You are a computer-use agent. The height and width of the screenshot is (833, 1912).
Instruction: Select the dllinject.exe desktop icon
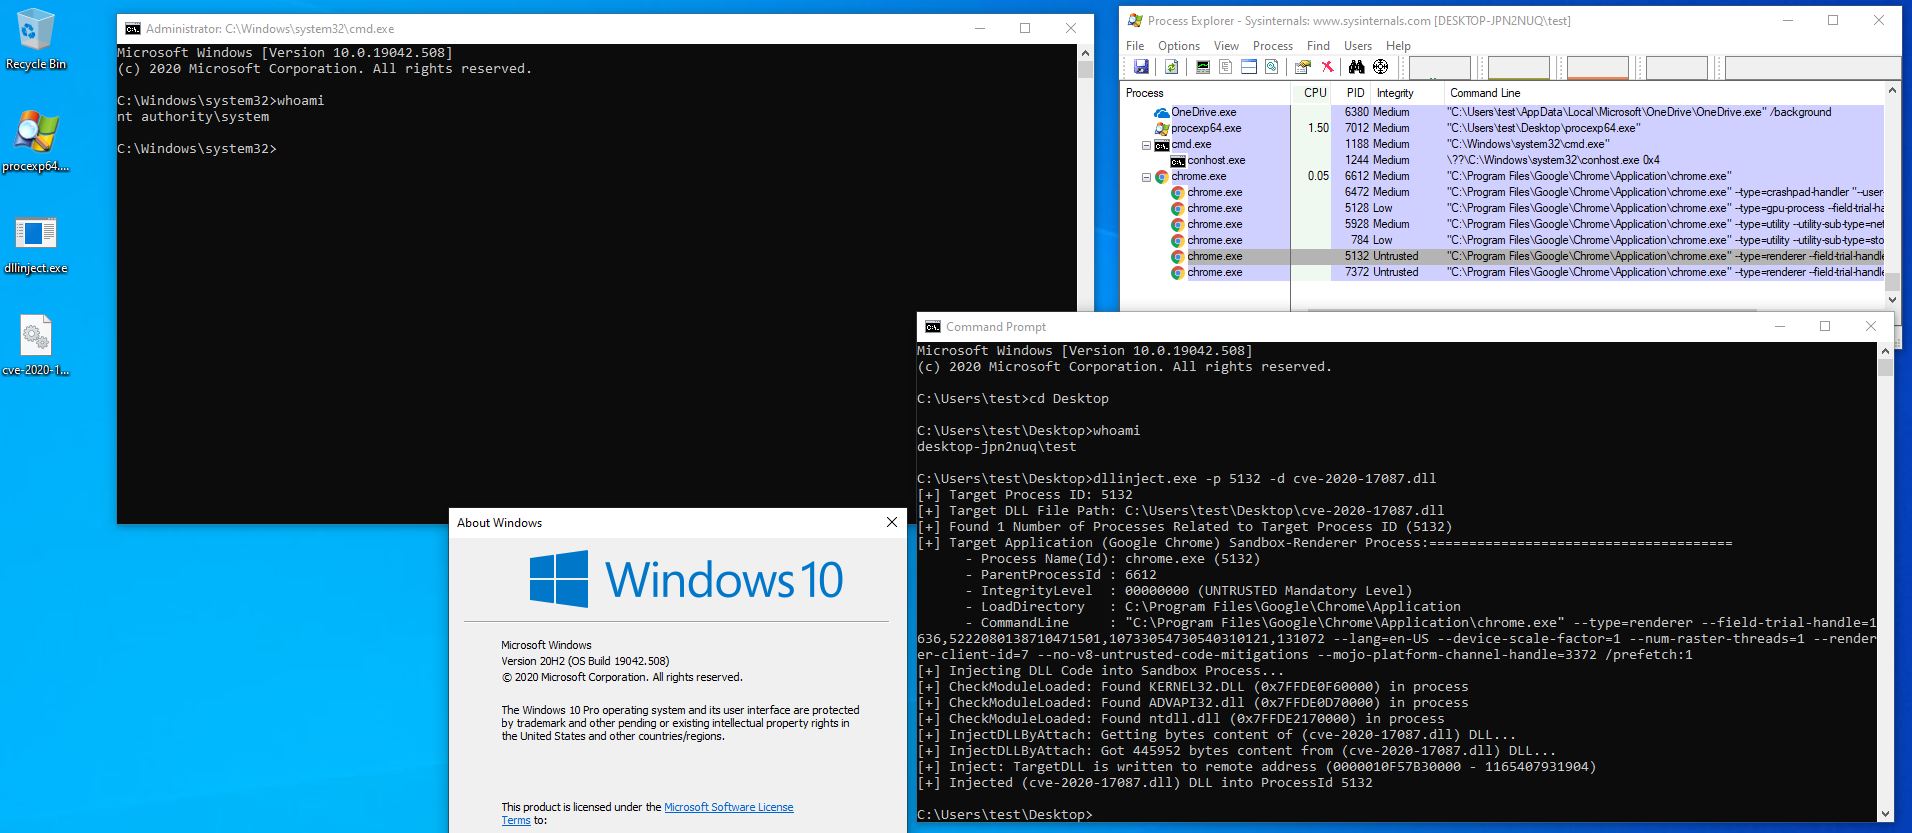point(36,244)
